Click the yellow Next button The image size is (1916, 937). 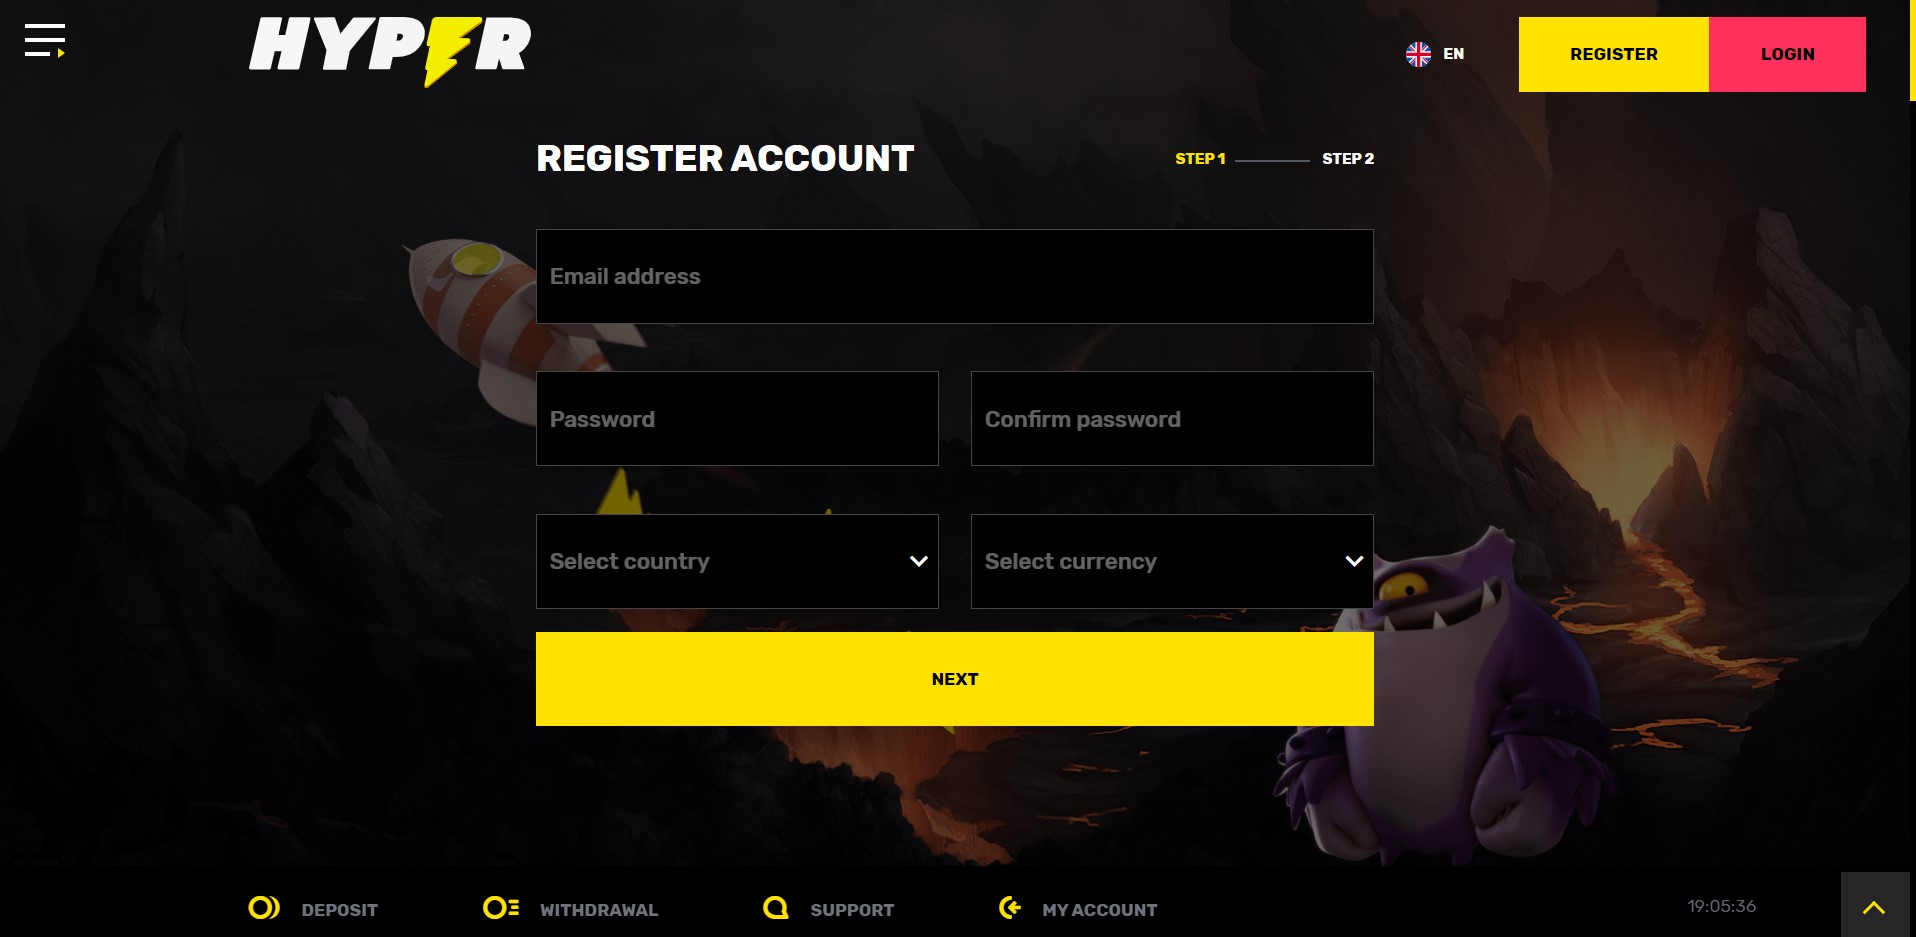[955, 679]
